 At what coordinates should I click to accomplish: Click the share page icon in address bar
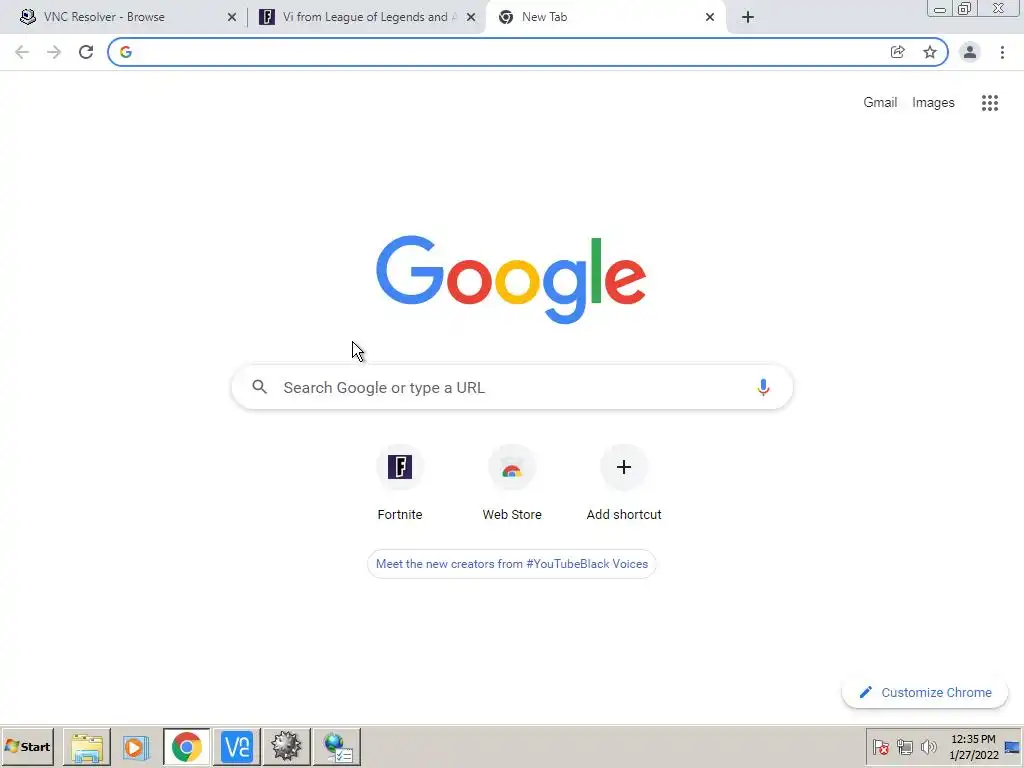(x=898, y=52)
